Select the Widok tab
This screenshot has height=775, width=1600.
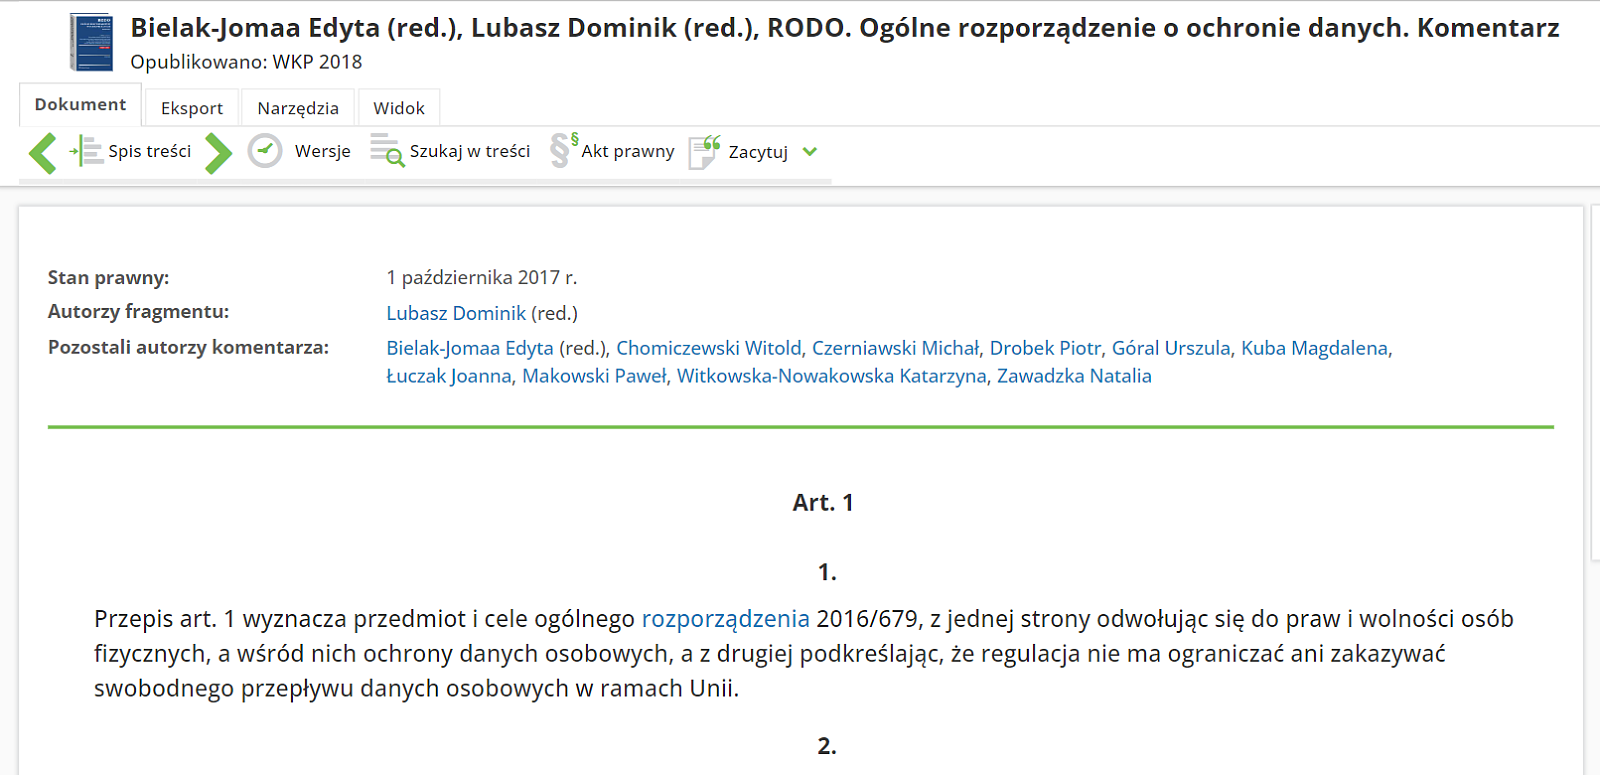pyautogui.click(x=399, y=108)
